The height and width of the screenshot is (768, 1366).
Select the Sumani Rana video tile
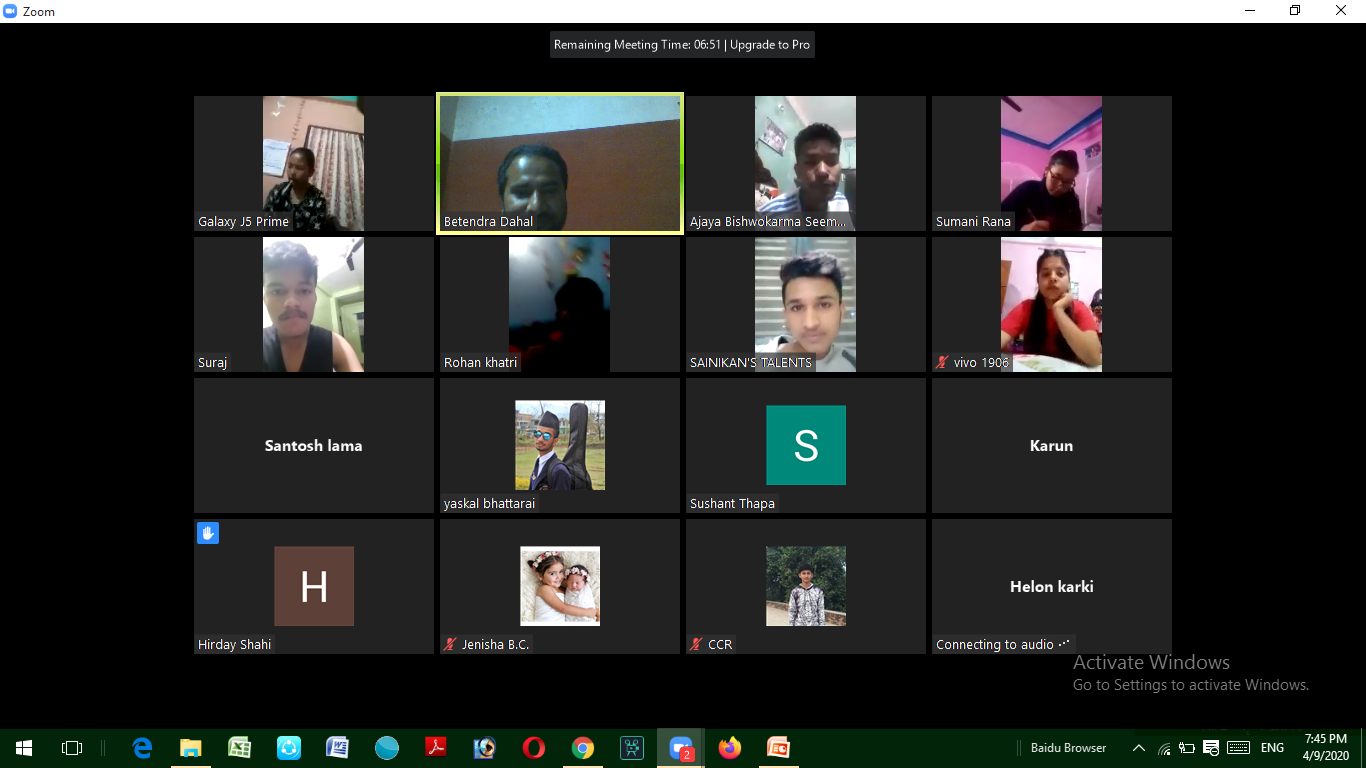point(1051,164)
